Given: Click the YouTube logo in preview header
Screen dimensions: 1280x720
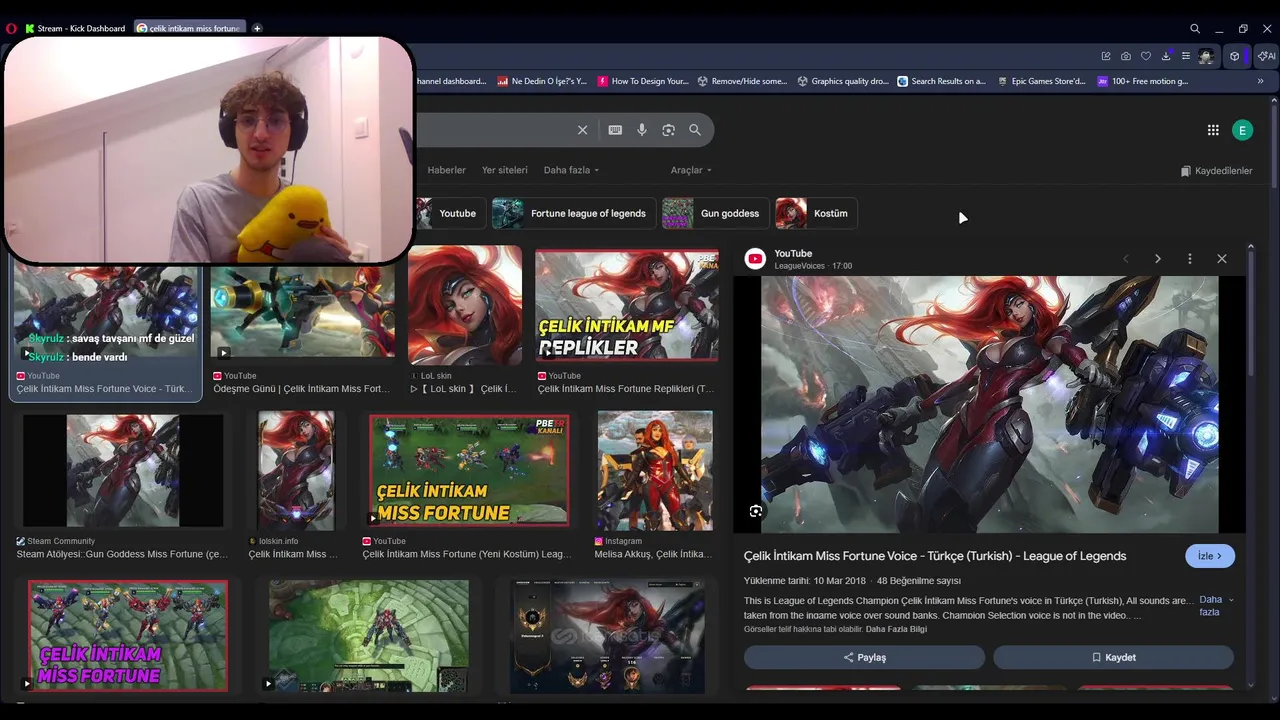Looking at the screenshot, I should click(755, 259).
